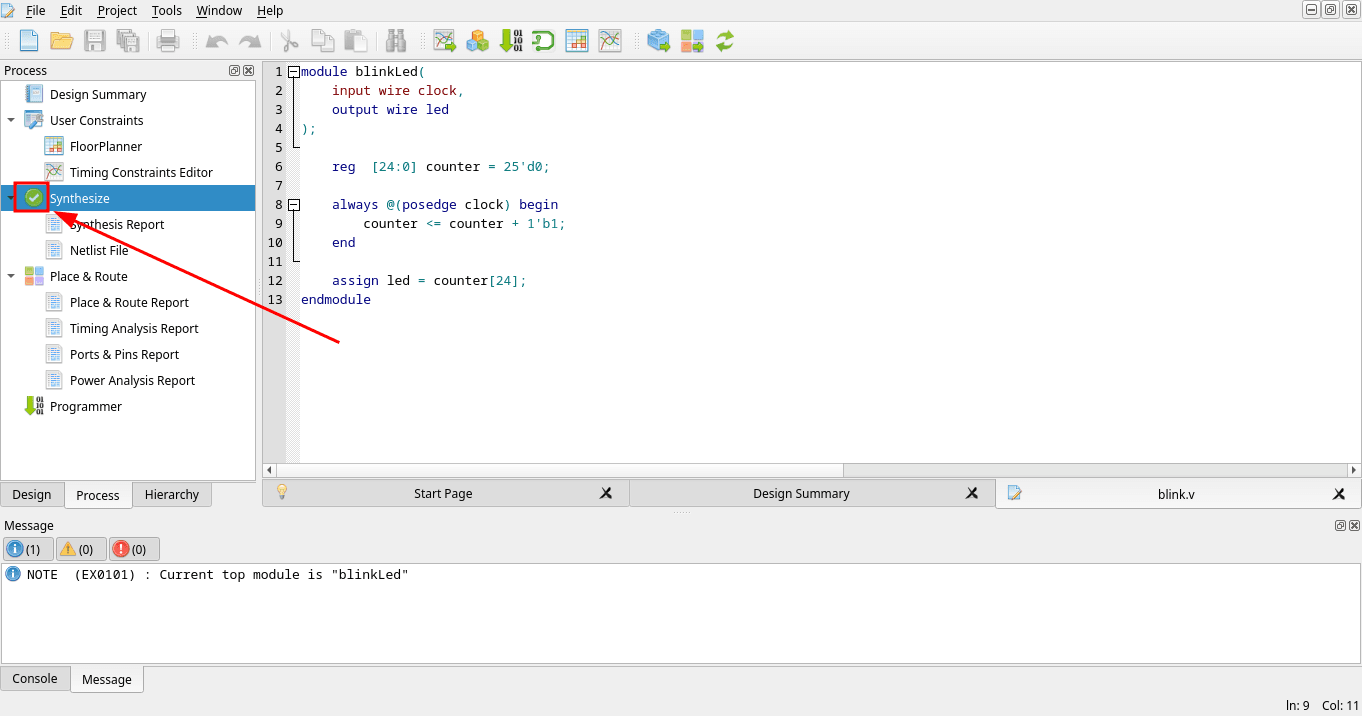Redo the last undone edit
Screen dimensions: 1362x716
tap(250, 41)
